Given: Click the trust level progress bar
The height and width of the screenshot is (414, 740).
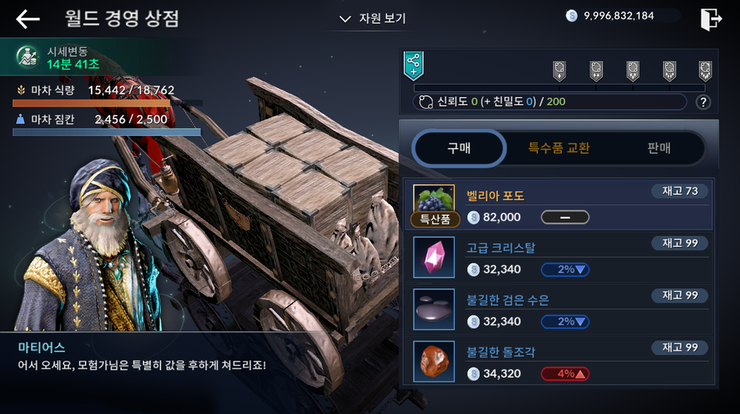Looking at the screenshot, I should point(560,88).
